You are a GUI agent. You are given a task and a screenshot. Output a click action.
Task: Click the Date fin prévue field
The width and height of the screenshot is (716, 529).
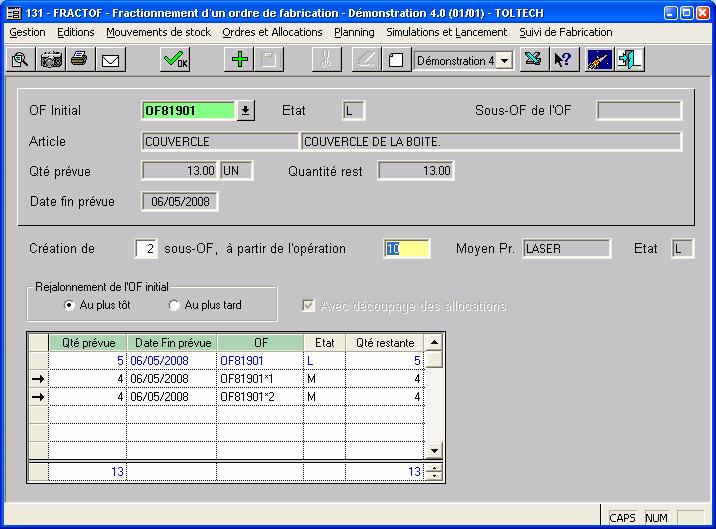pos(180,201)
